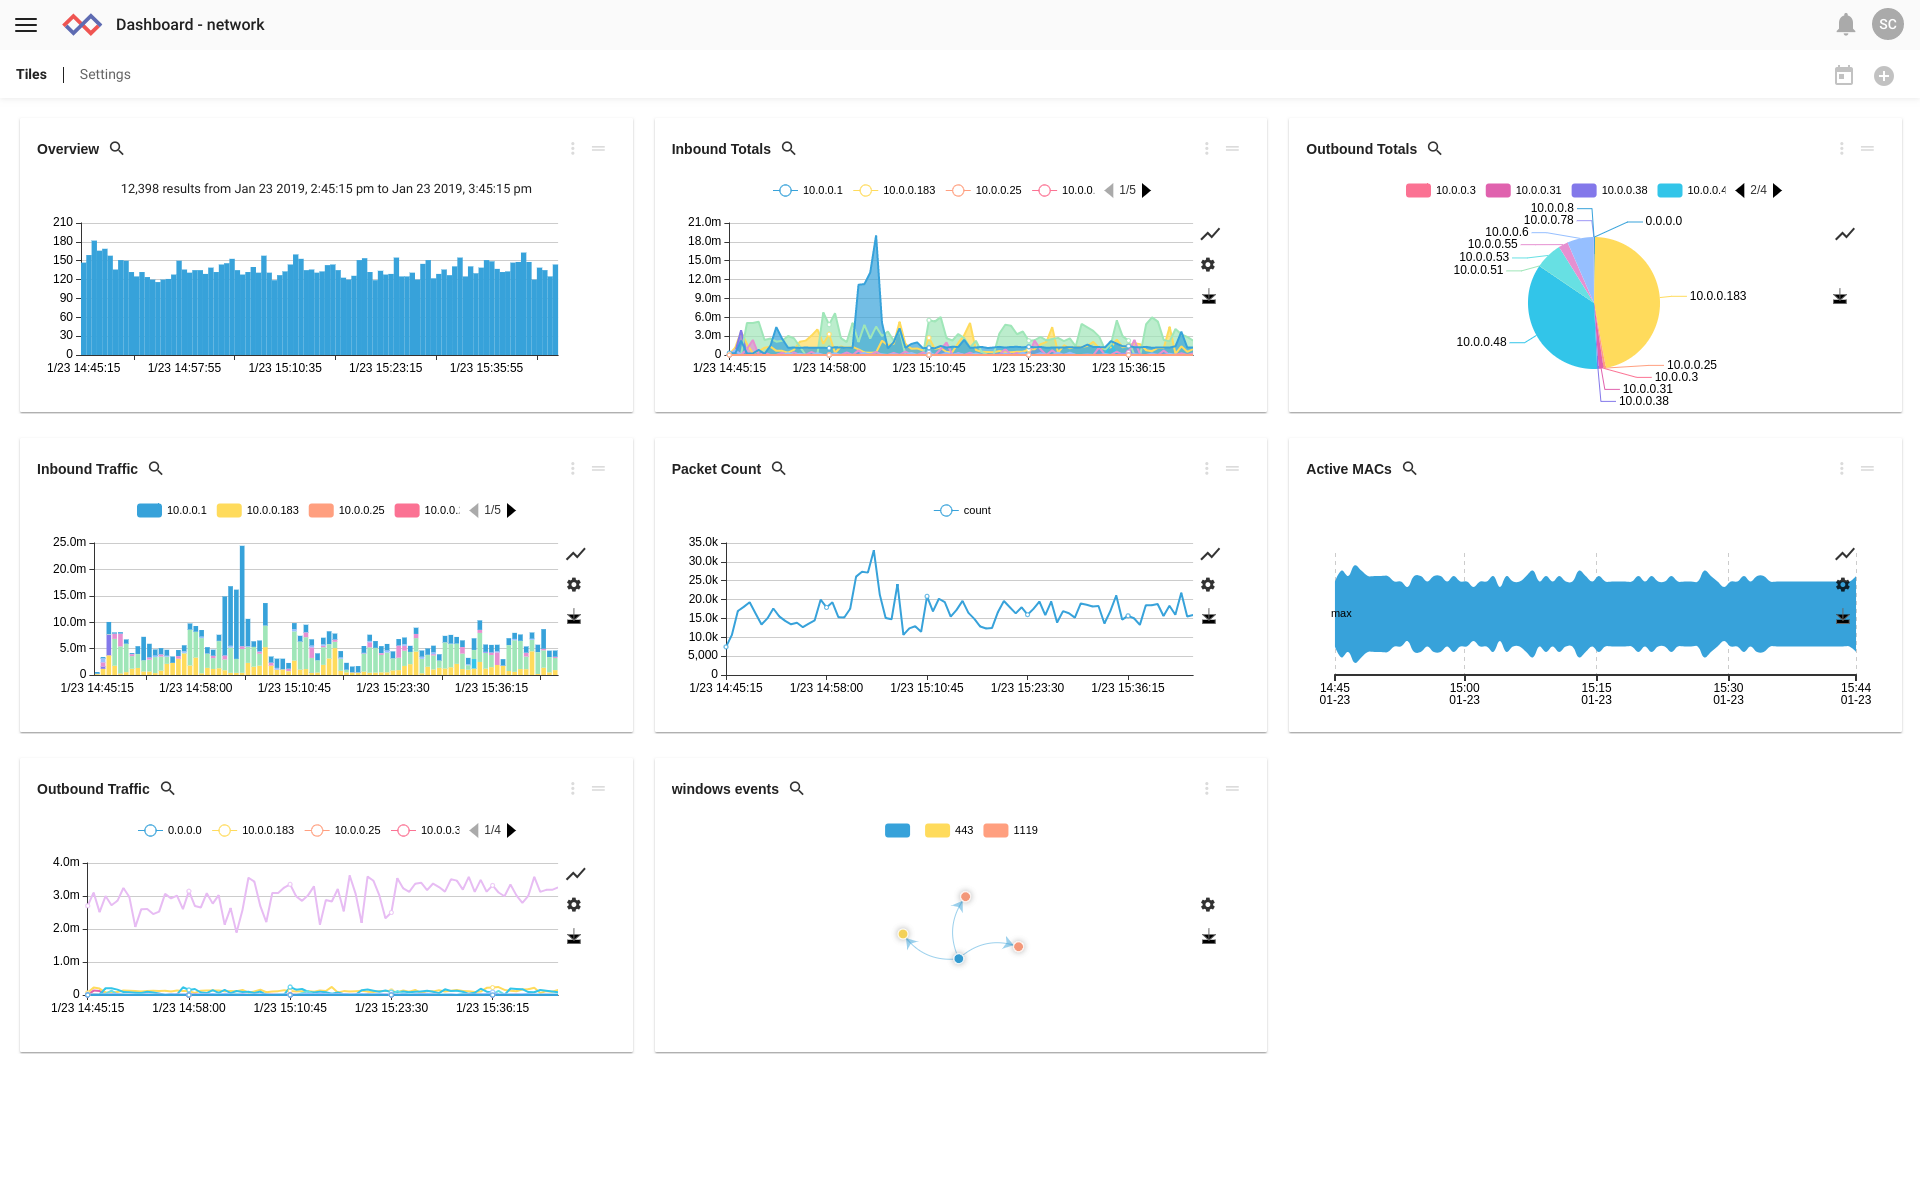
Task: Toggle 10.0.0.183 series in Inbound Totals legend
Action: coord(896,190)
